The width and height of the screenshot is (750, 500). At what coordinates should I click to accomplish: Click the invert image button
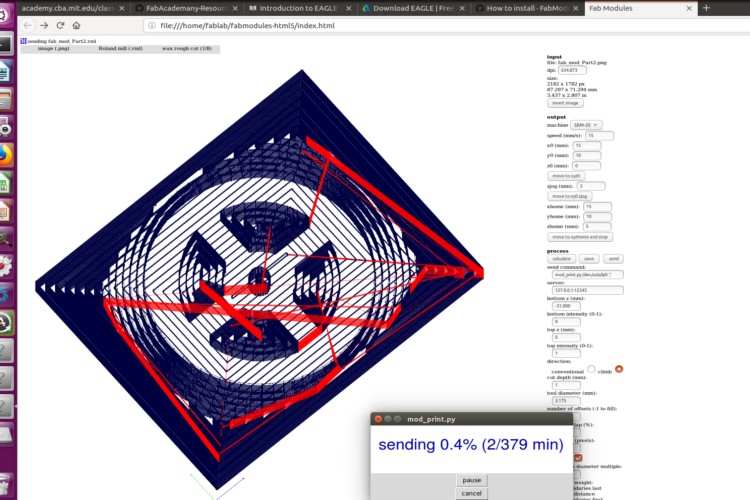[x=565, y=103]
